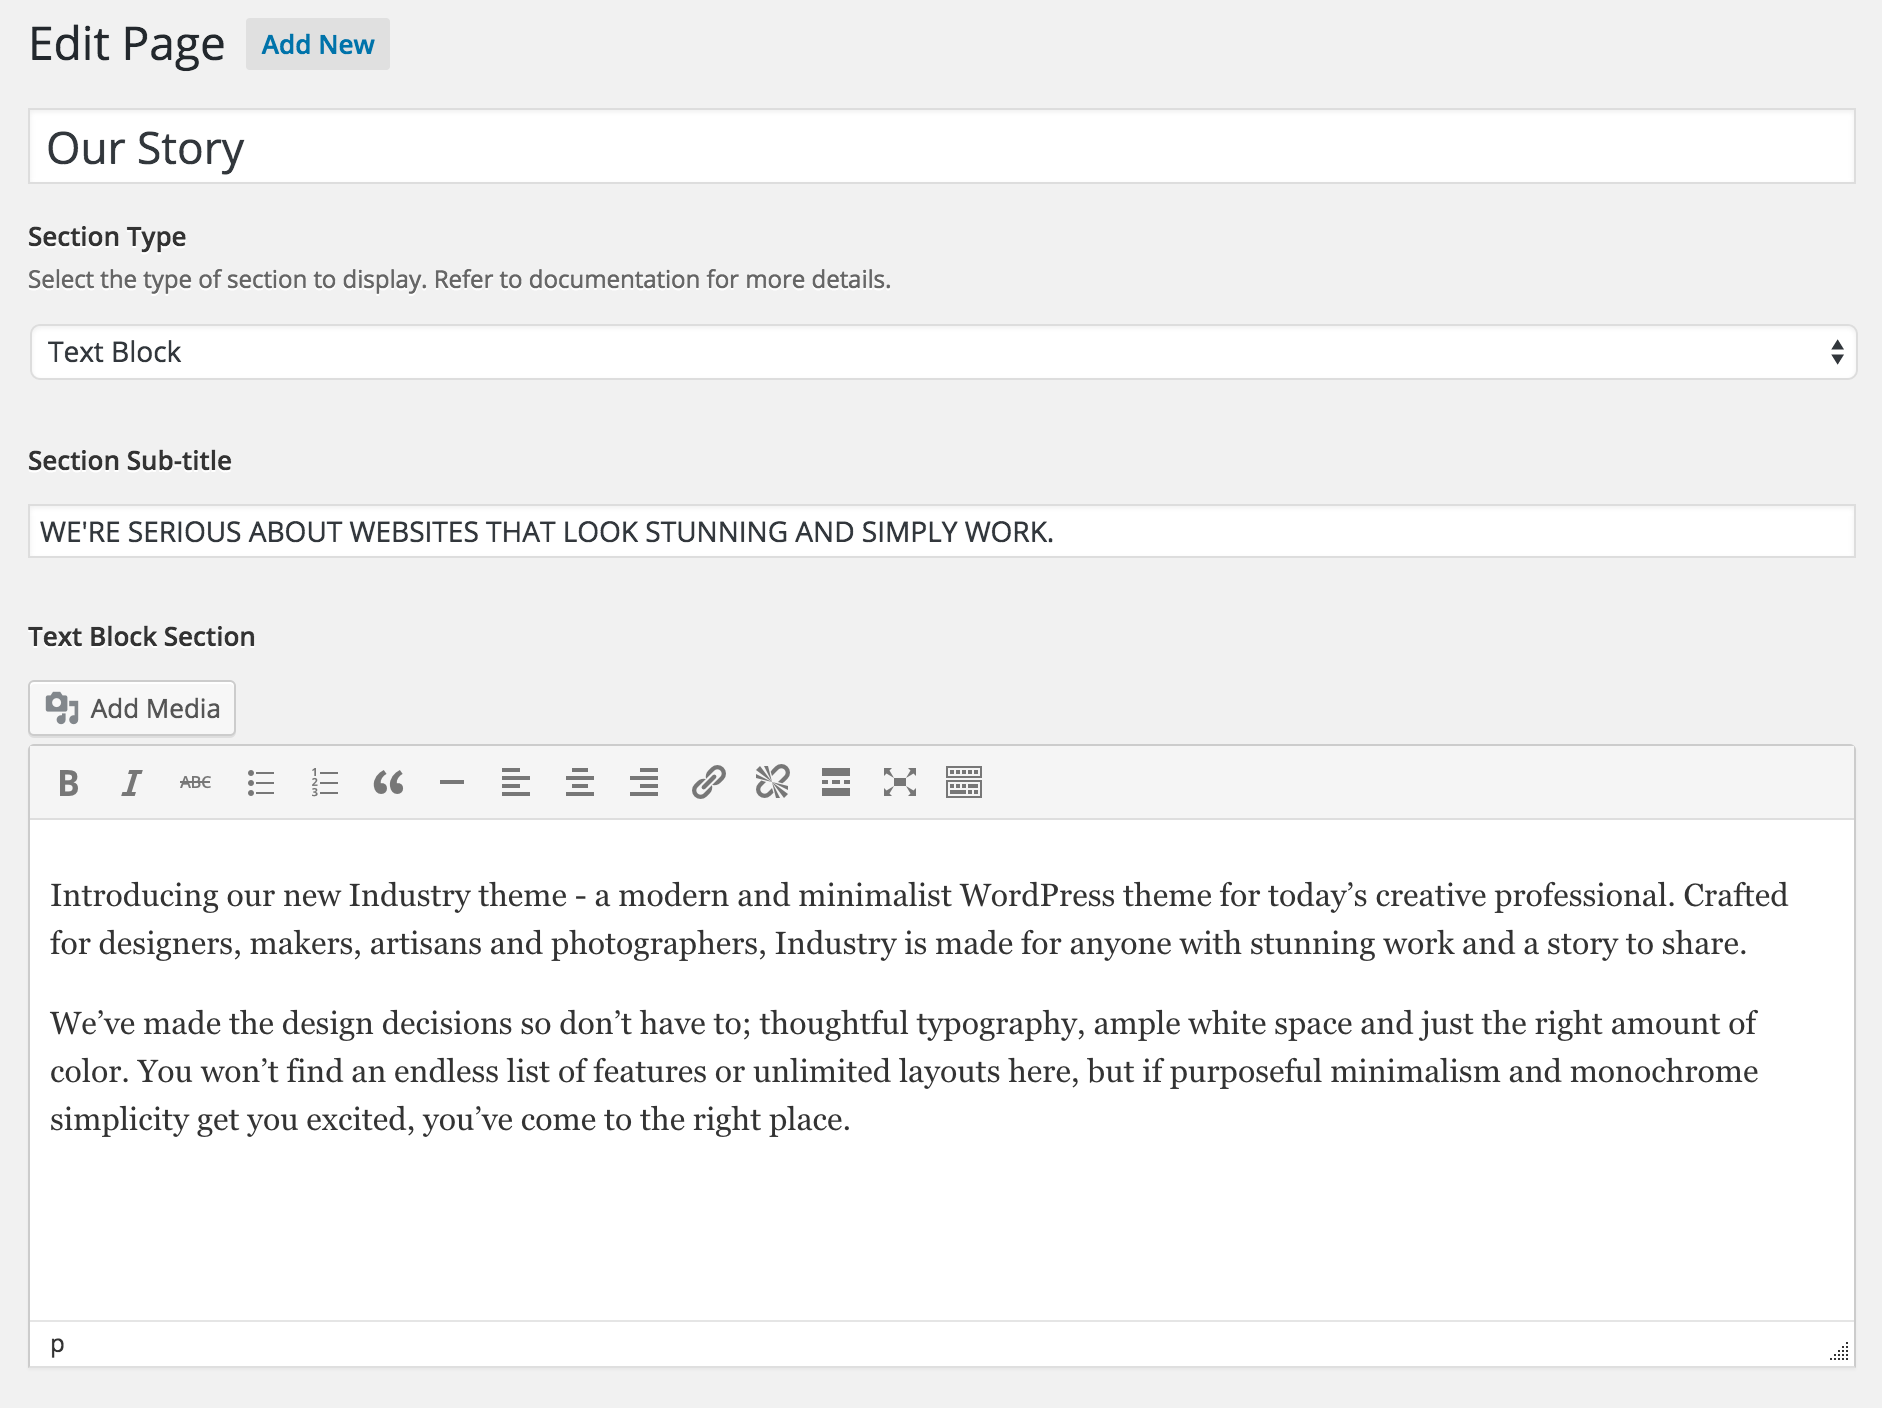Image resolution: width=1882 pixels, height=1408 pixels.
Task: Insert Read More tag
Action: click(x=836, y=782)
